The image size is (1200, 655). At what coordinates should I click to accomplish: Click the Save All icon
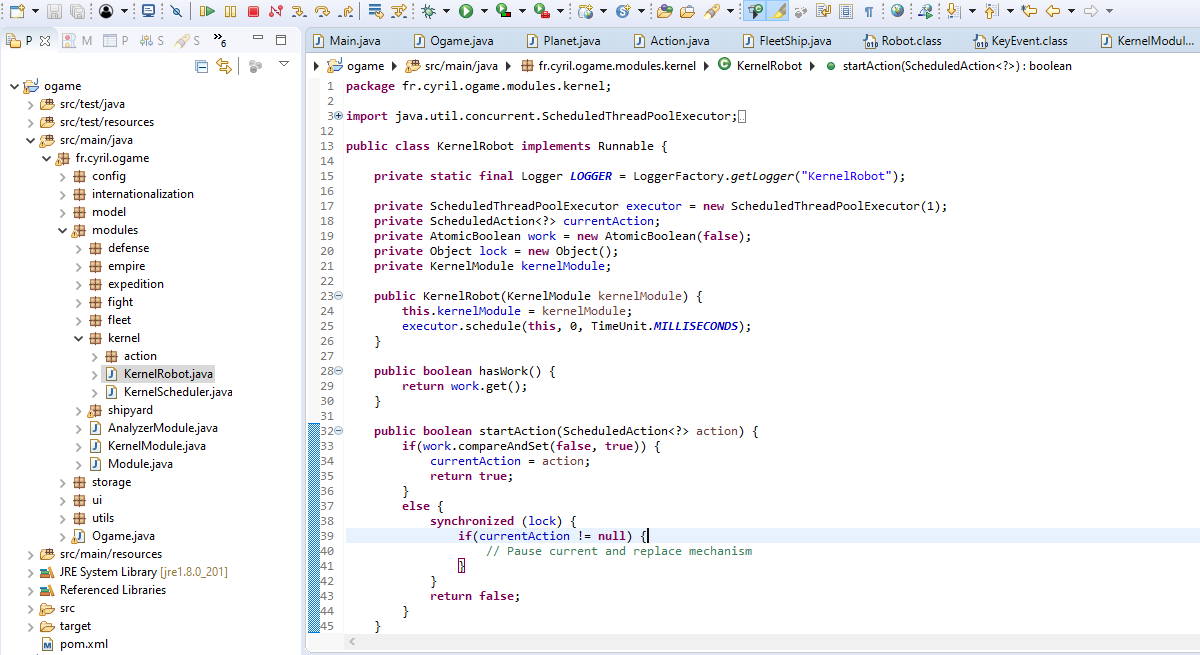pyautogui.click(x=75, y=11)
